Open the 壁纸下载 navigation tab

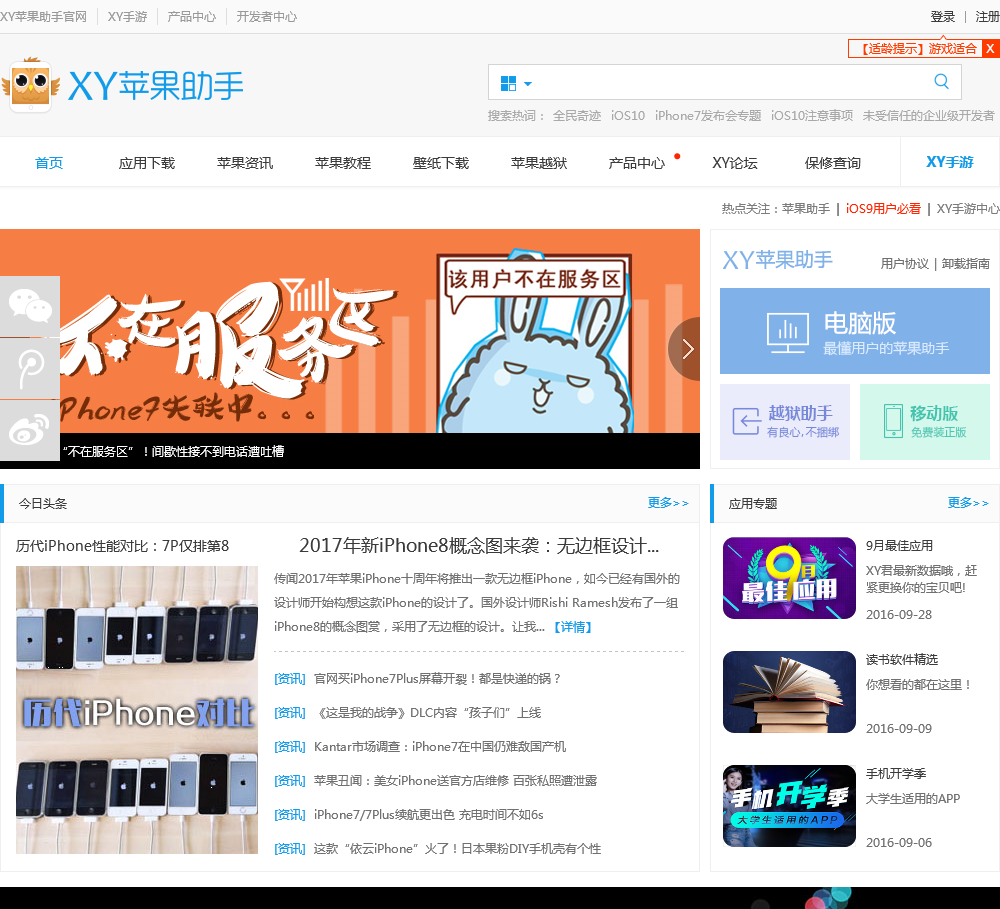tap(441, 163)
